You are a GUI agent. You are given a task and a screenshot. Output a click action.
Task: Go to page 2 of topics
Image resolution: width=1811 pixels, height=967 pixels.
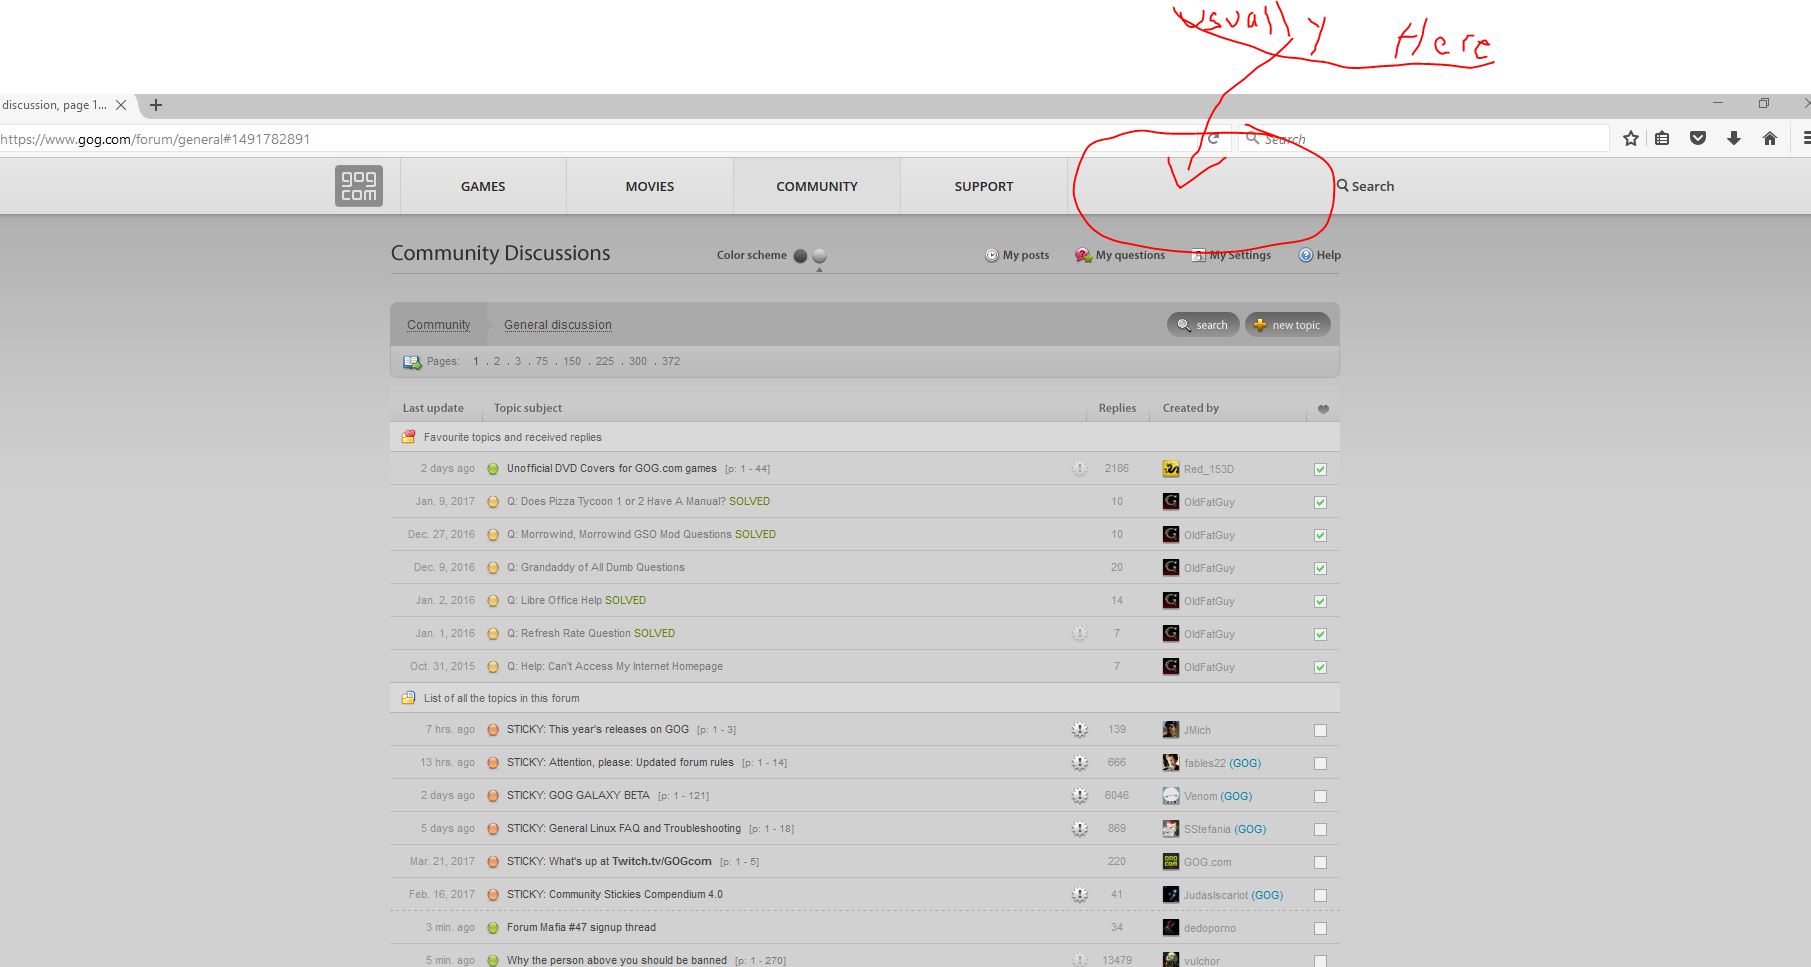(497, 362)
